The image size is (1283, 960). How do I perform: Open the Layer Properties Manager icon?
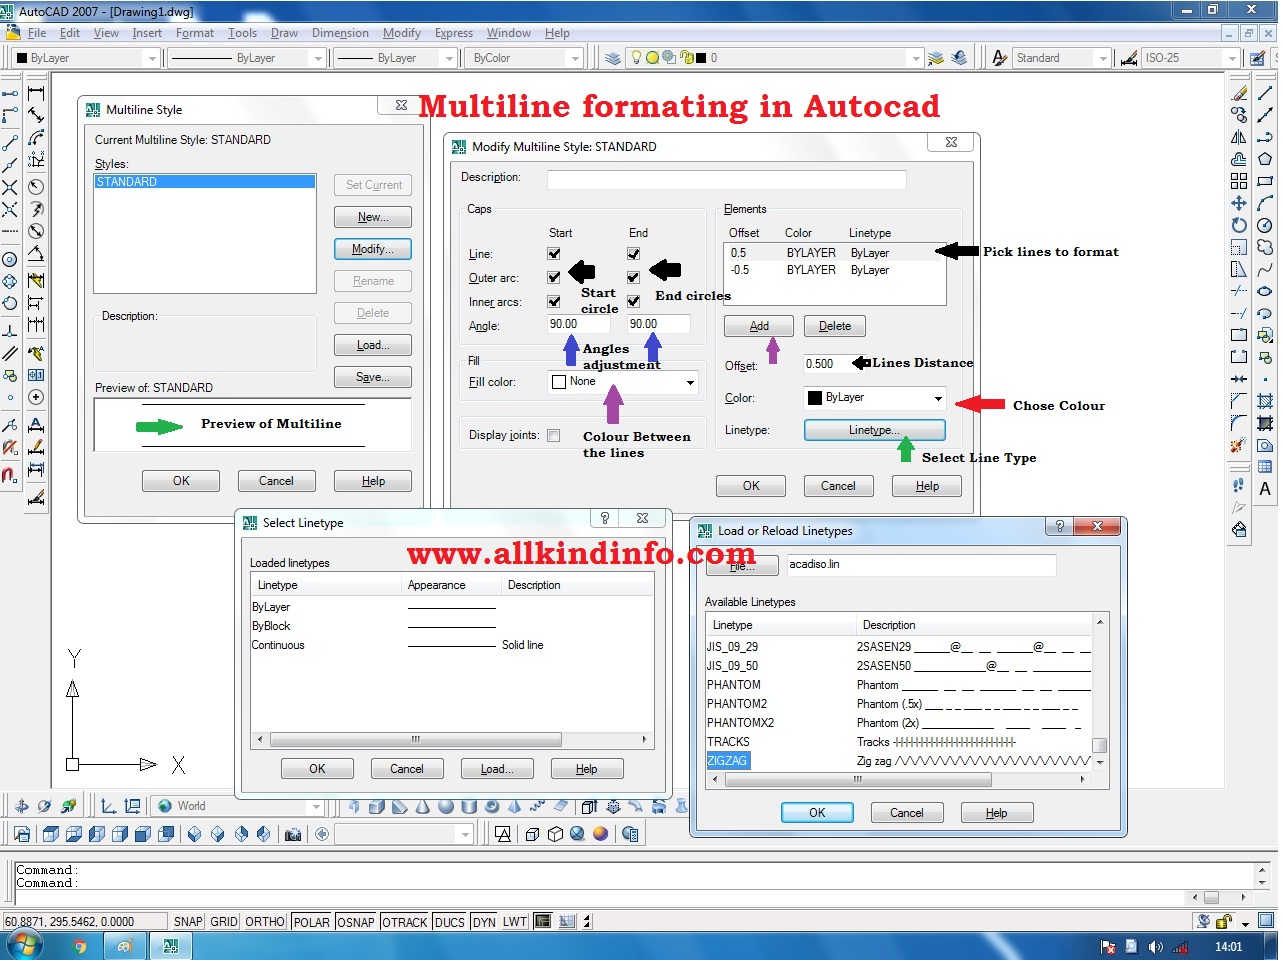pos(611,57)
